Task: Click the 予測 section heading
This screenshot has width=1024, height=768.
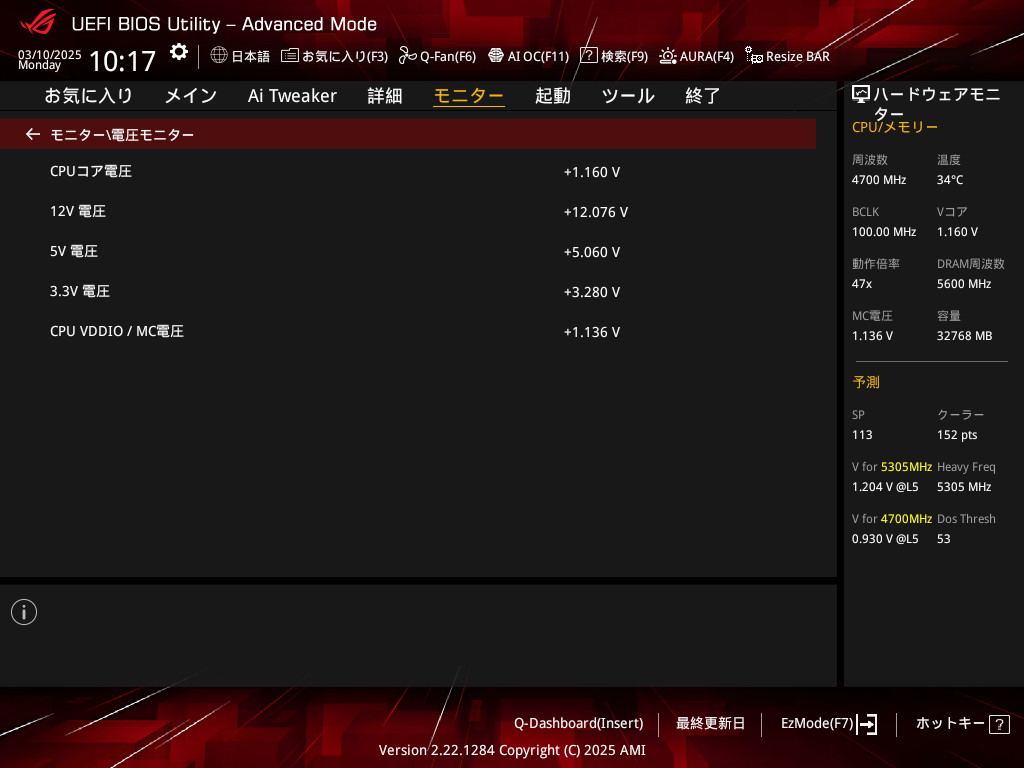Action: 866,382
